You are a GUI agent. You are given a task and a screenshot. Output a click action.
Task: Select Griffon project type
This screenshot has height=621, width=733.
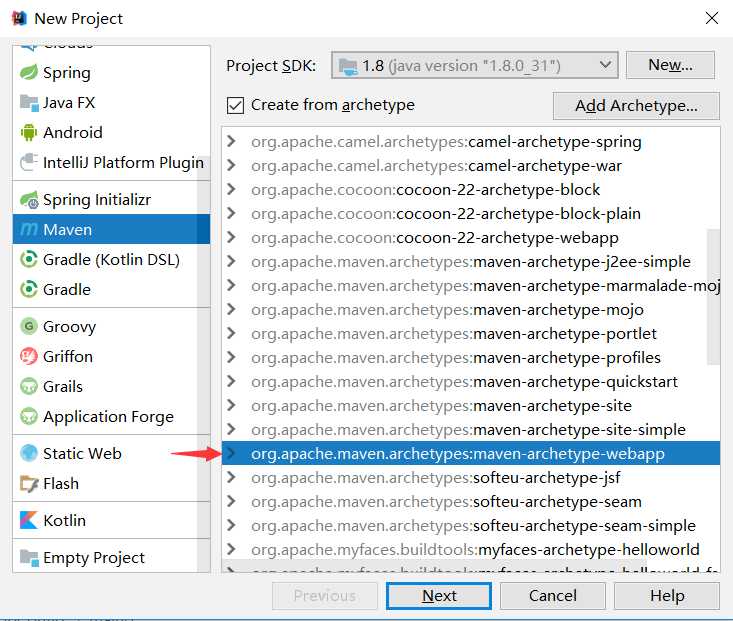tap(111, 356)
